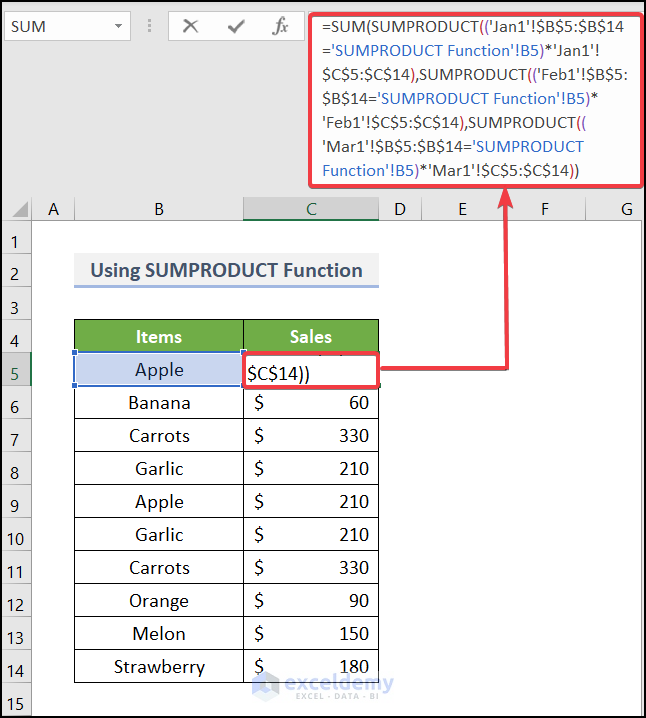Image resolution: width=646 pixels, height=718 pixels.
Task: Select the row 10 header
Action: [x=16, y=538]
